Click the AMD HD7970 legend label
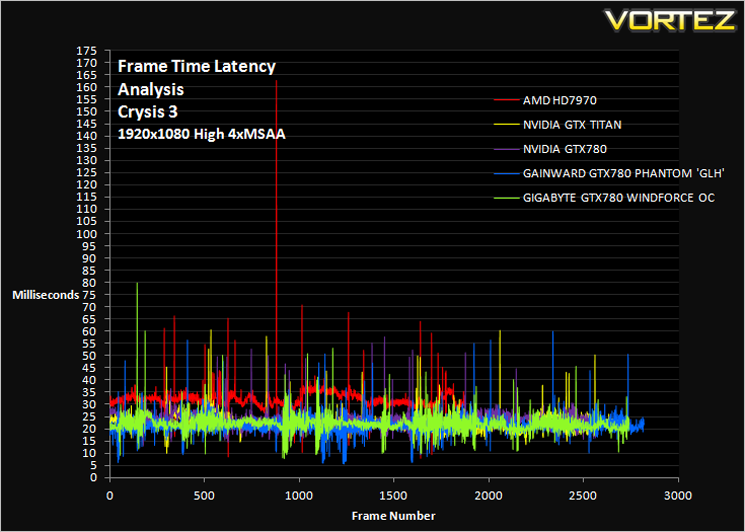Image resolution: width=745 pixels, height=532 pixels. [x=560, y=101]
